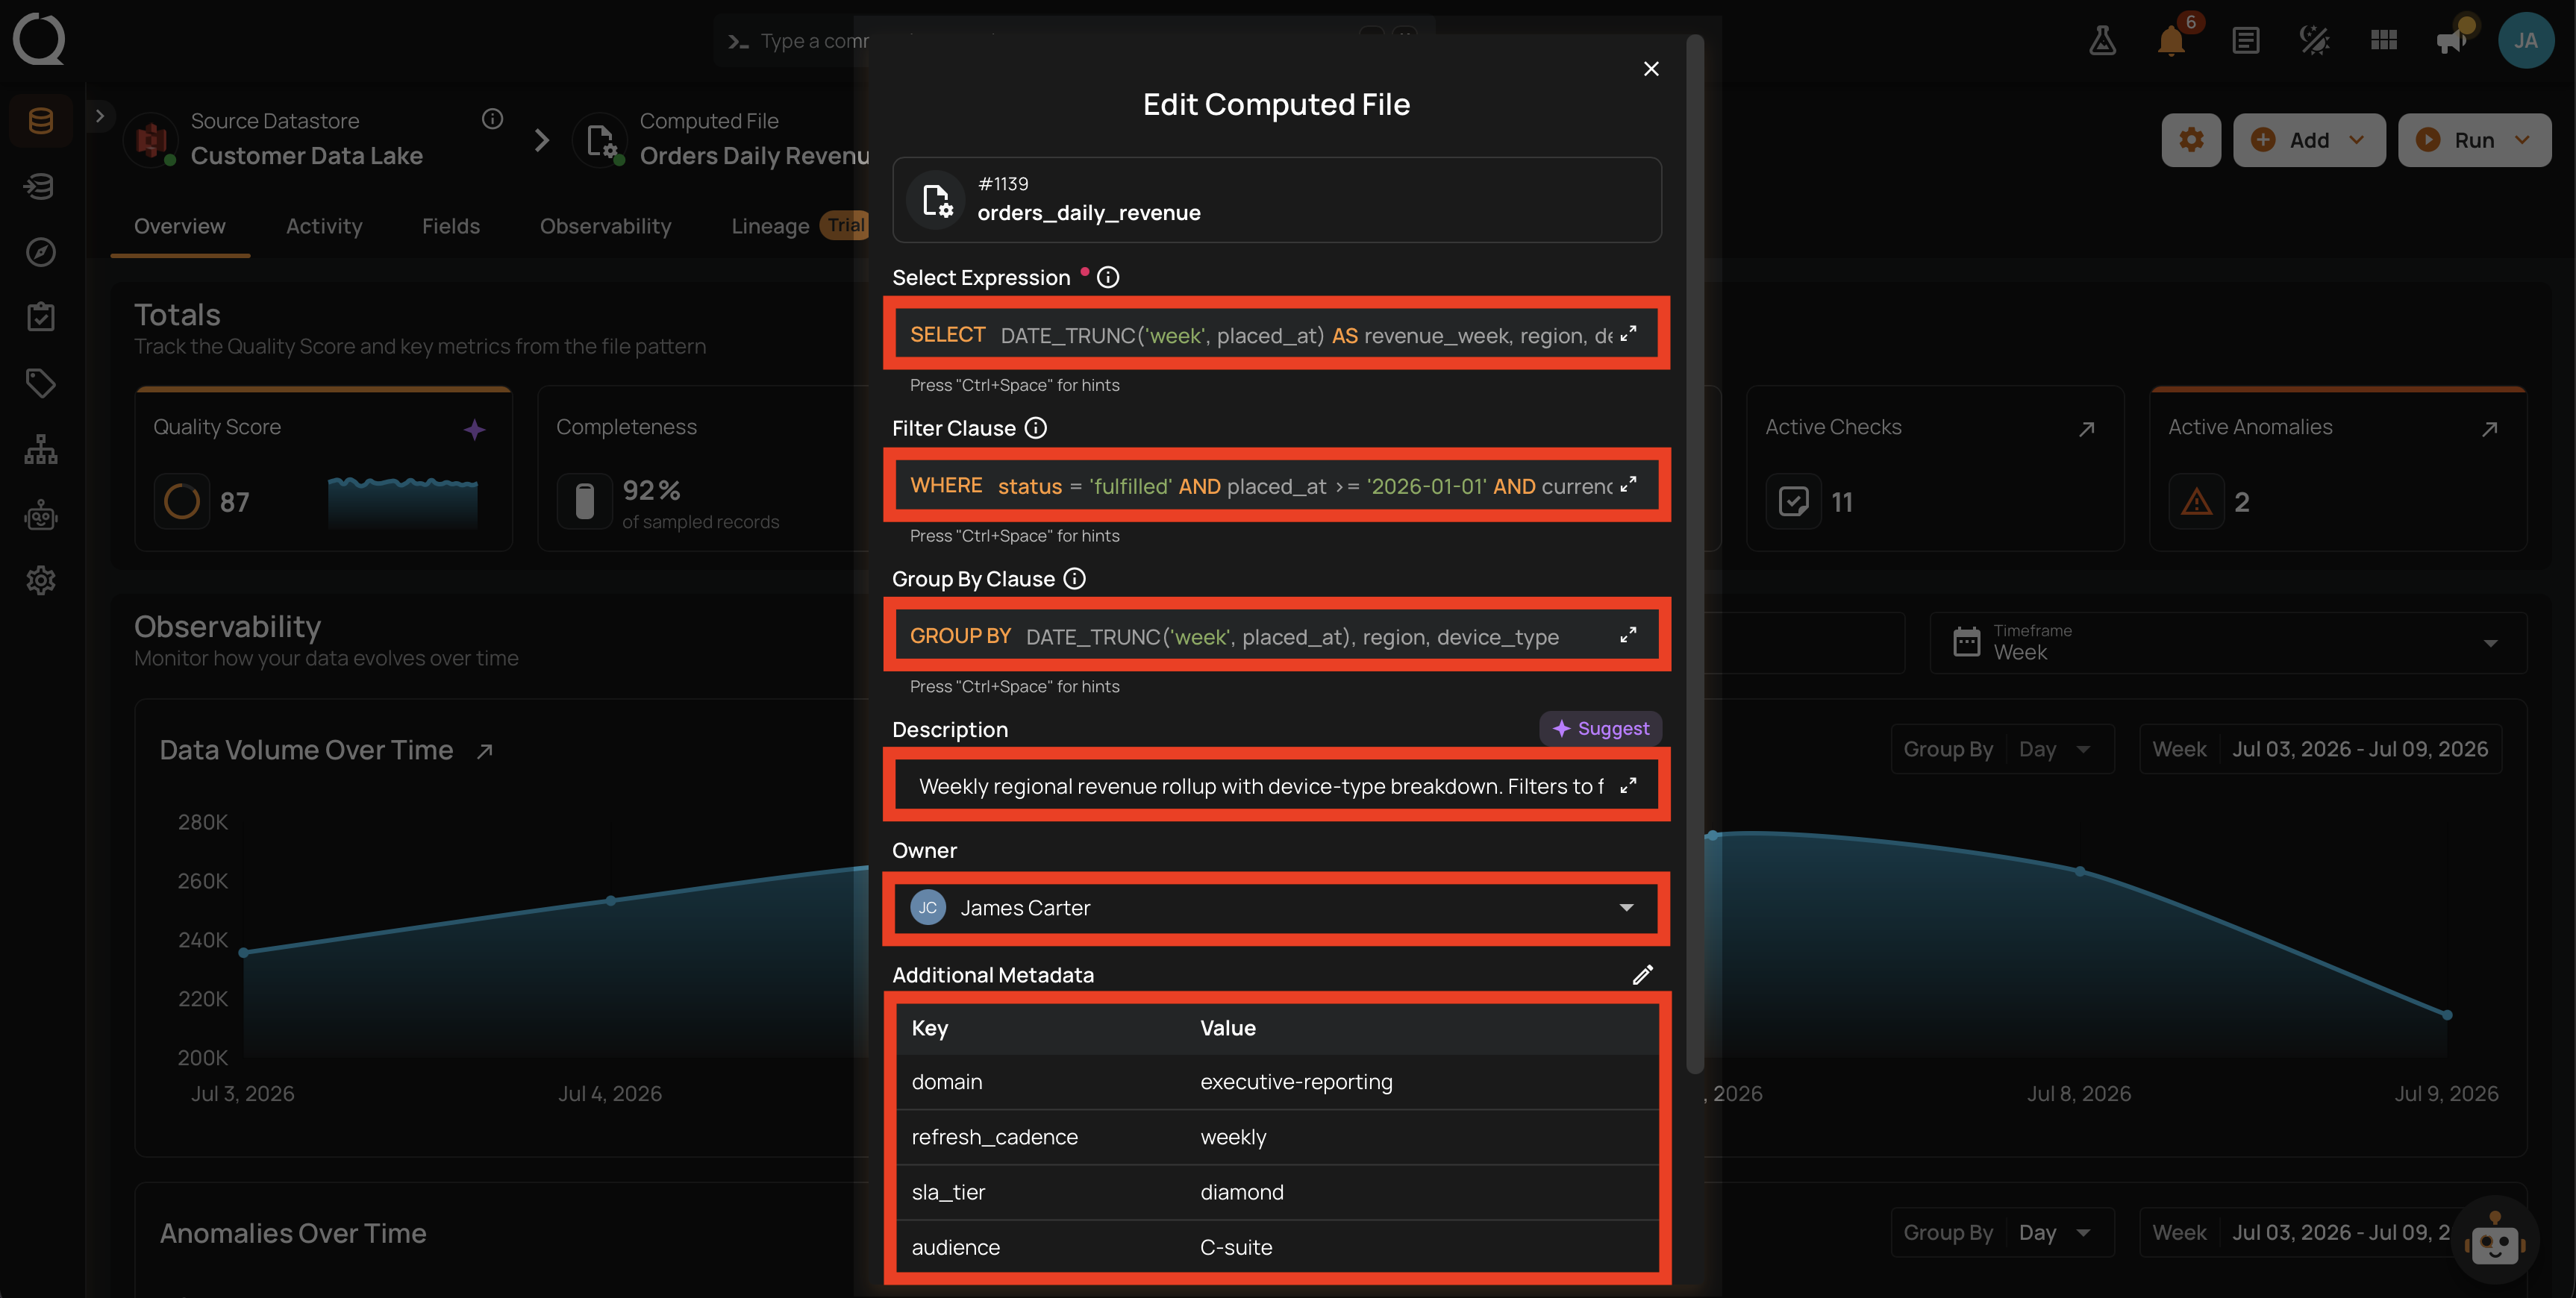Viewport: 2576px width, 1298px height.
Task: Open the apps grid icon
Action: click(x=2384, y=40)
